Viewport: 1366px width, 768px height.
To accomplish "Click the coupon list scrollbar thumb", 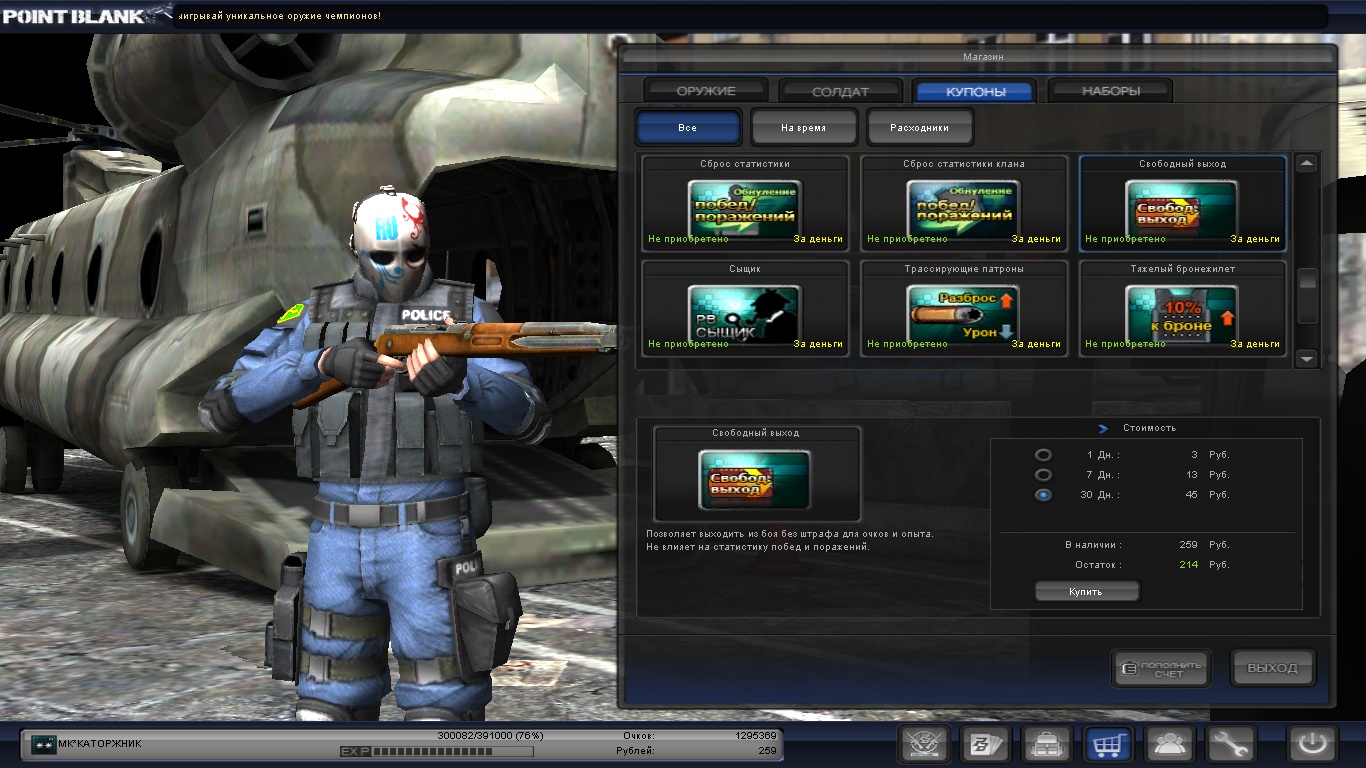I will point(1307,296).
